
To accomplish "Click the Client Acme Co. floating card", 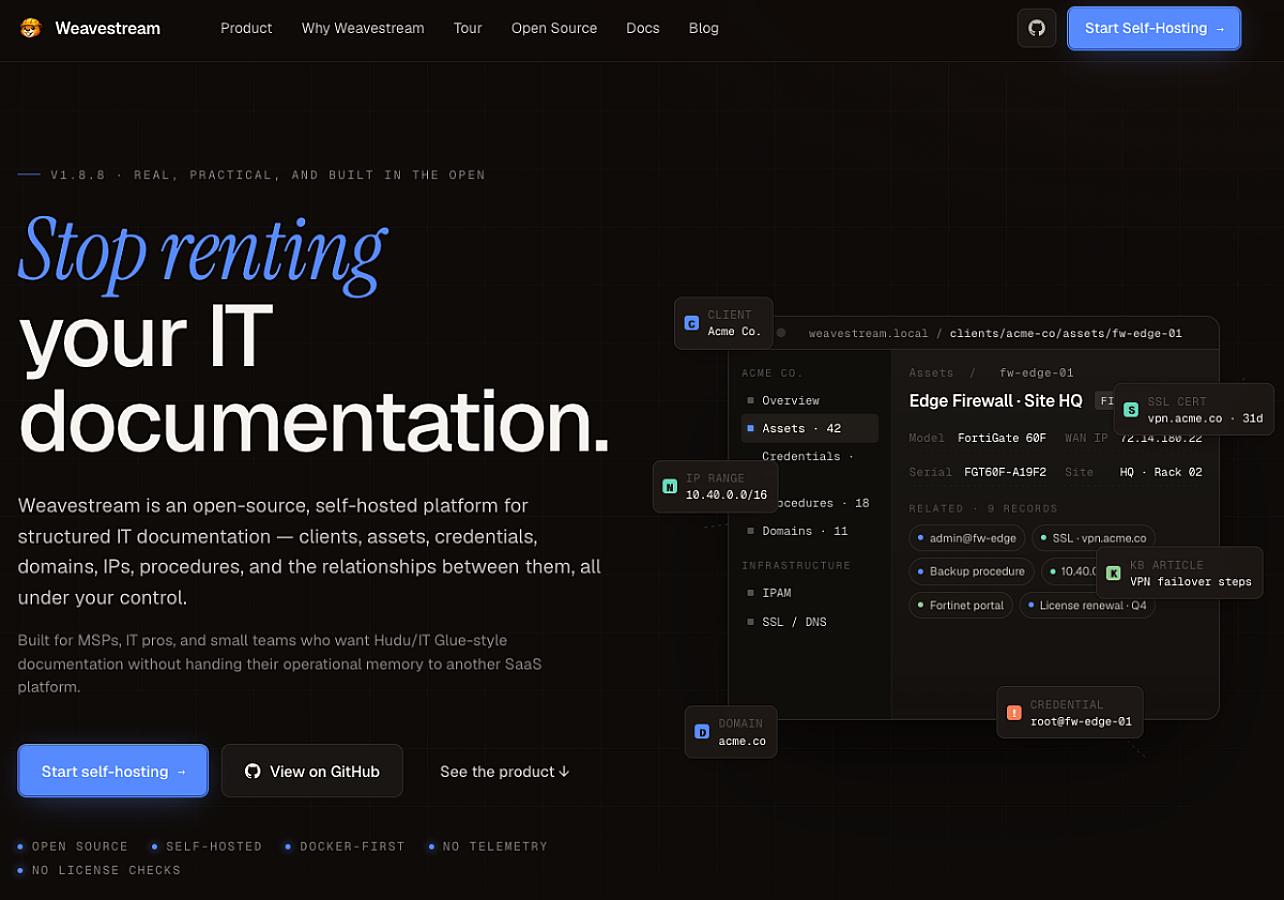I will point(724,323).
